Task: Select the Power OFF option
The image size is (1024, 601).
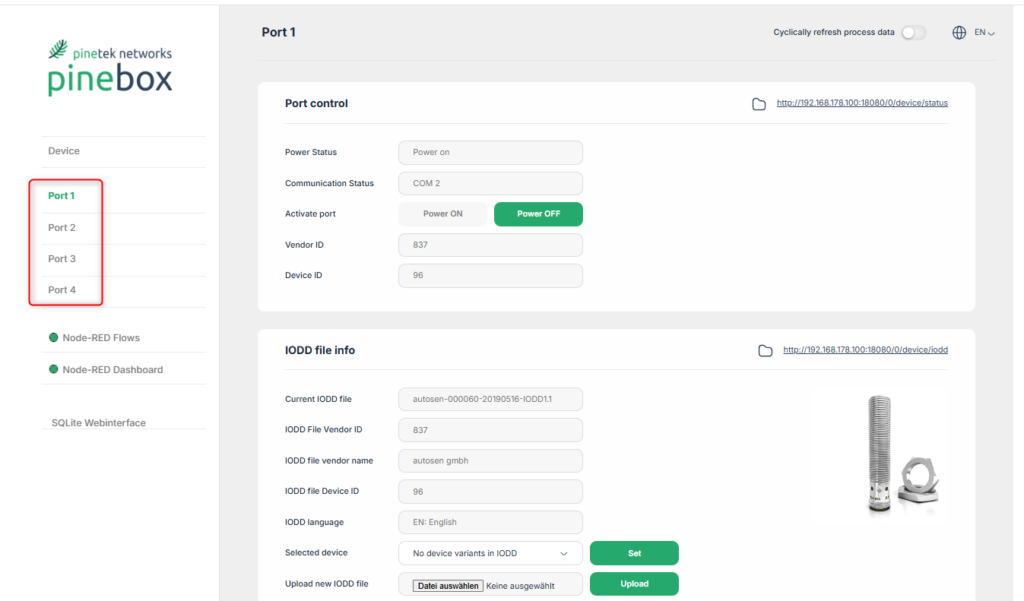Action: tap(538, 214)
